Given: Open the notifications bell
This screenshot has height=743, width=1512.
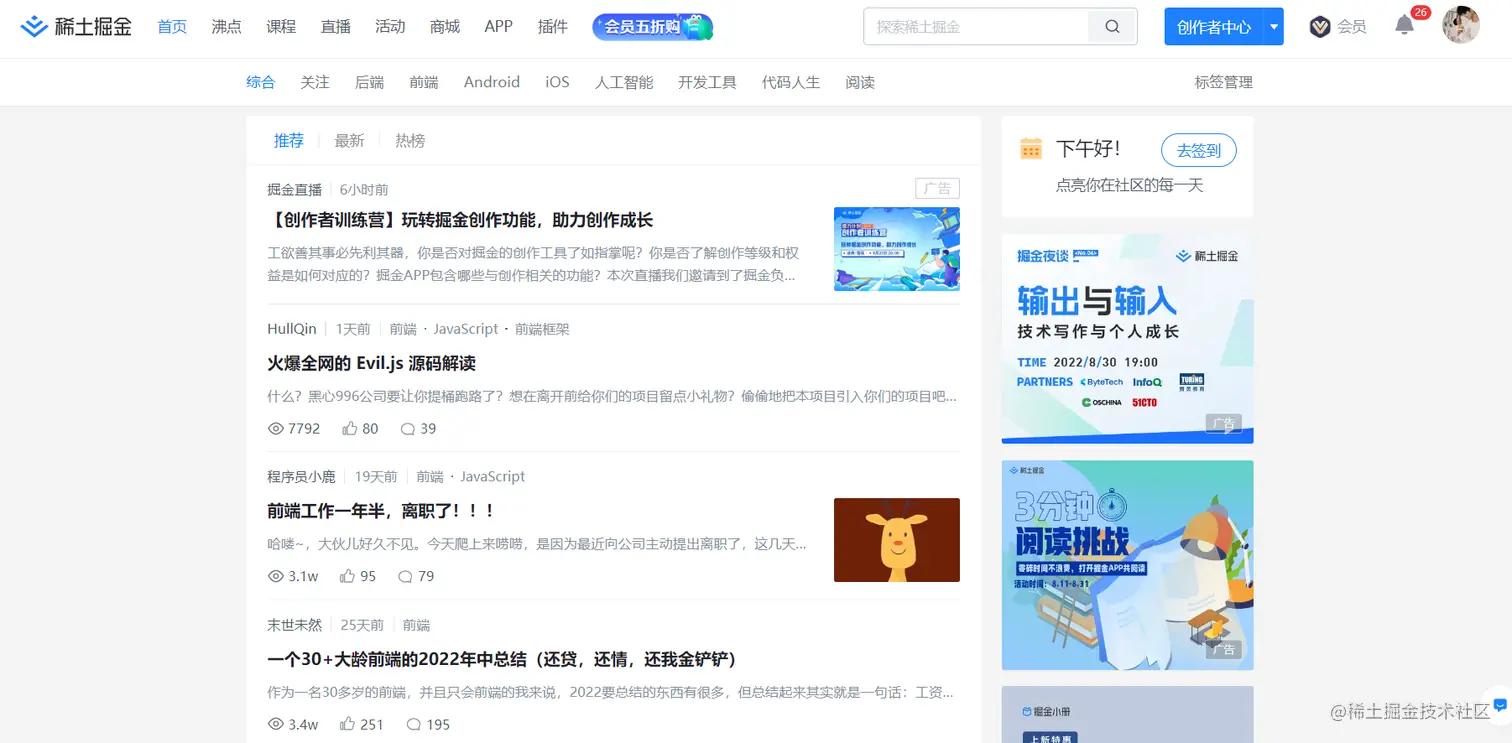Looking at the screenshot, I should pos(1404,27).
